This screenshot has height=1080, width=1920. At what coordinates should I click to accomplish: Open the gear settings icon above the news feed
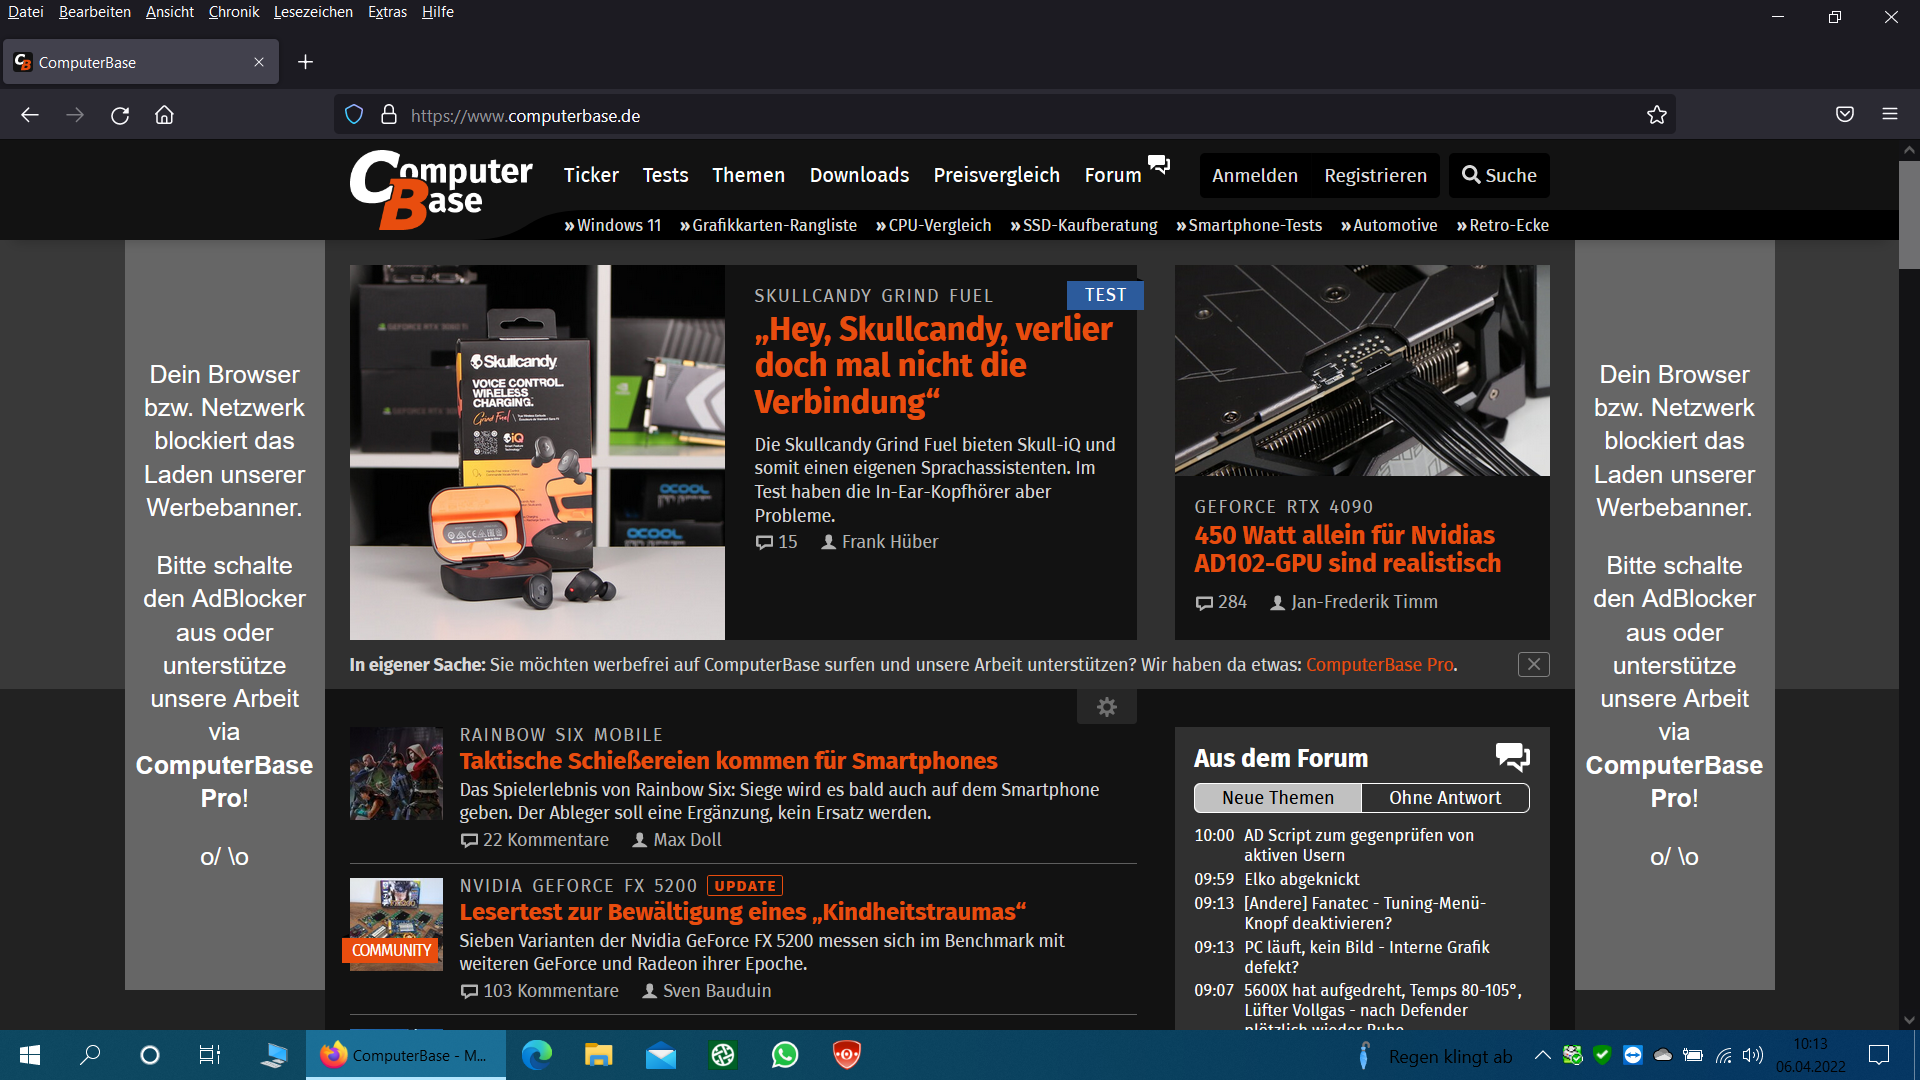tap(1107, 707)
